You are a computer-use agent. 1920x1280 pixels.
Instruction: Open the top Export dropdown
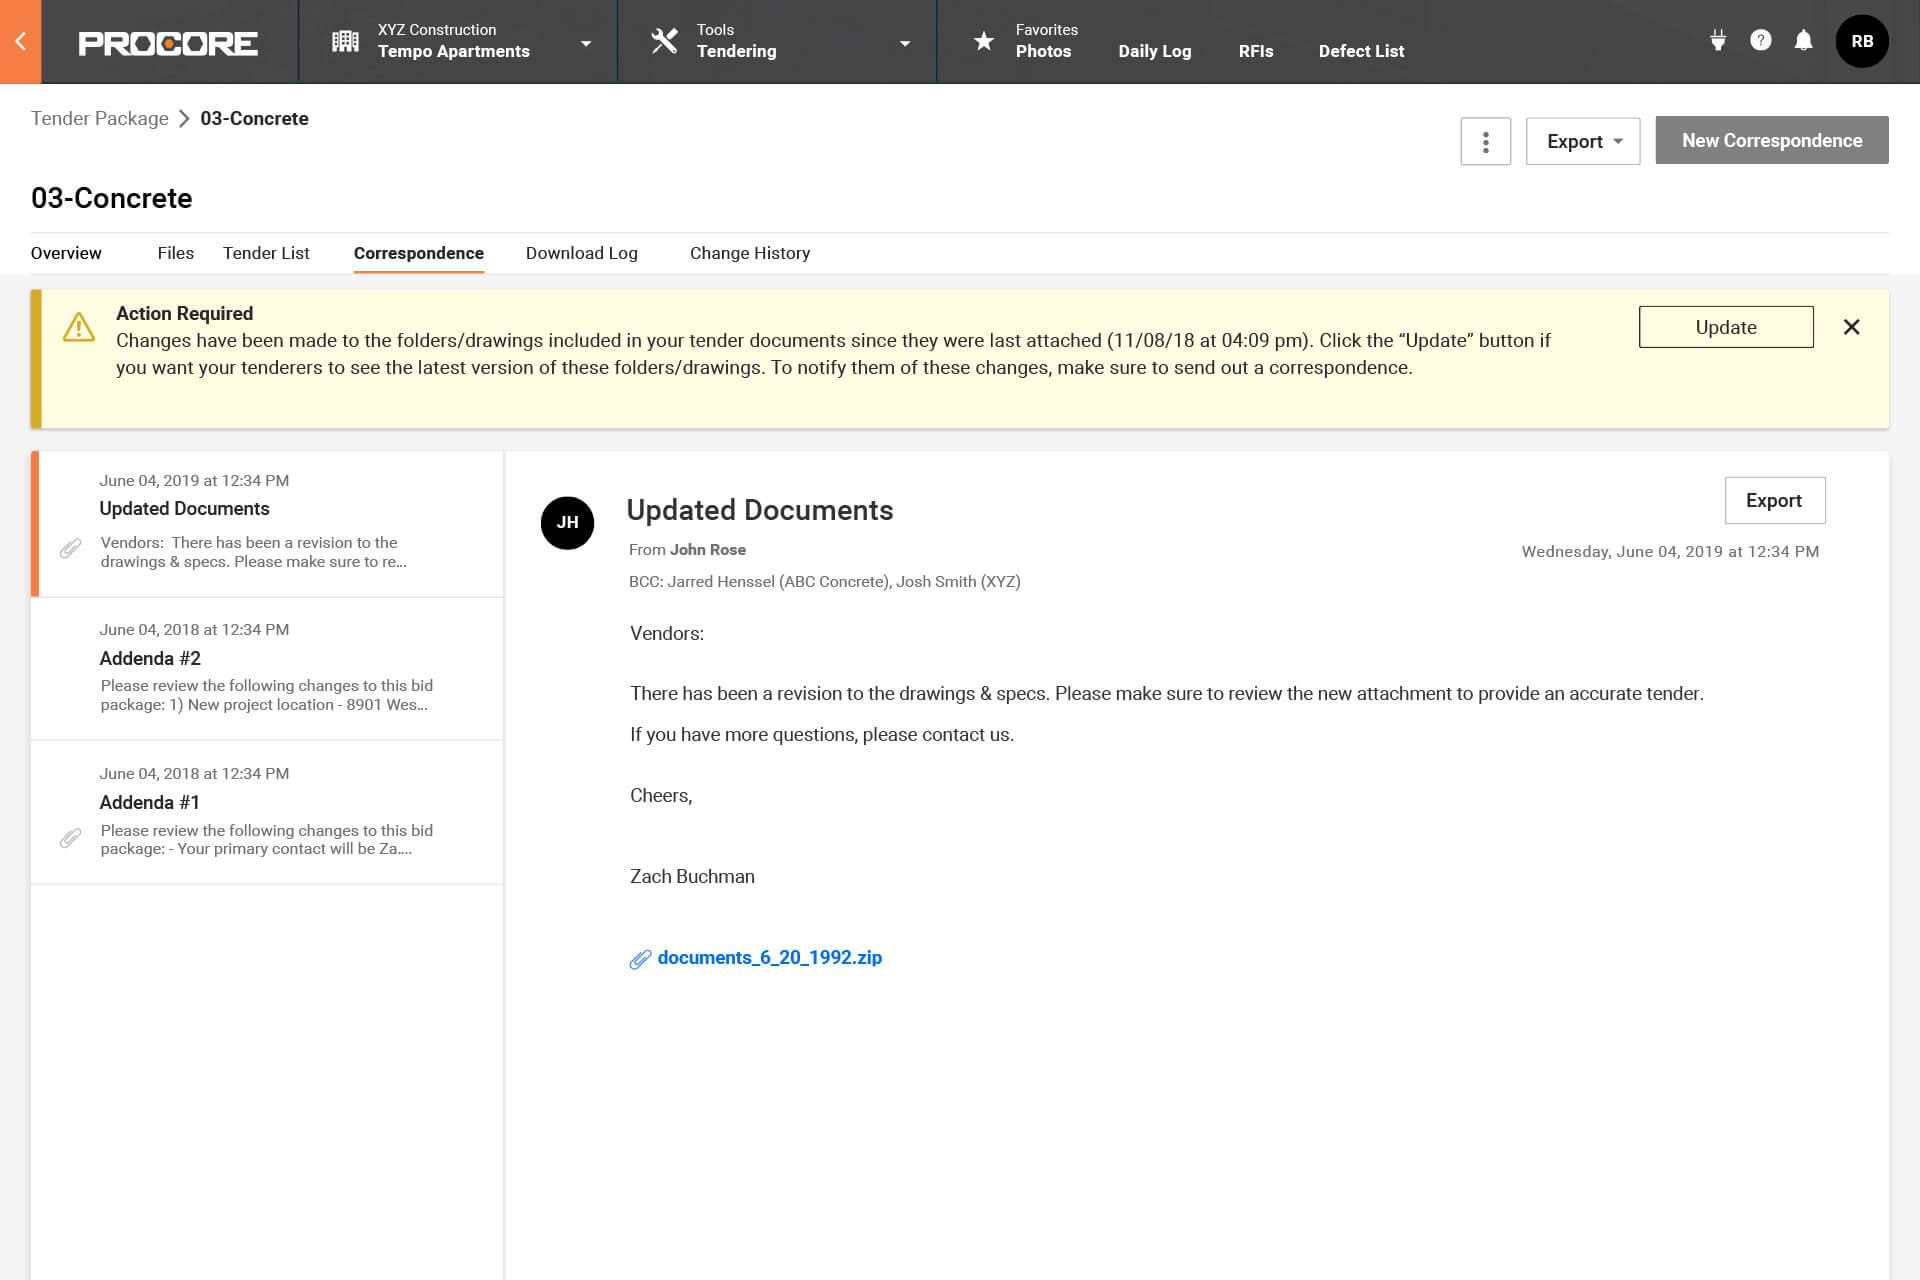[x=1582, y=141]
